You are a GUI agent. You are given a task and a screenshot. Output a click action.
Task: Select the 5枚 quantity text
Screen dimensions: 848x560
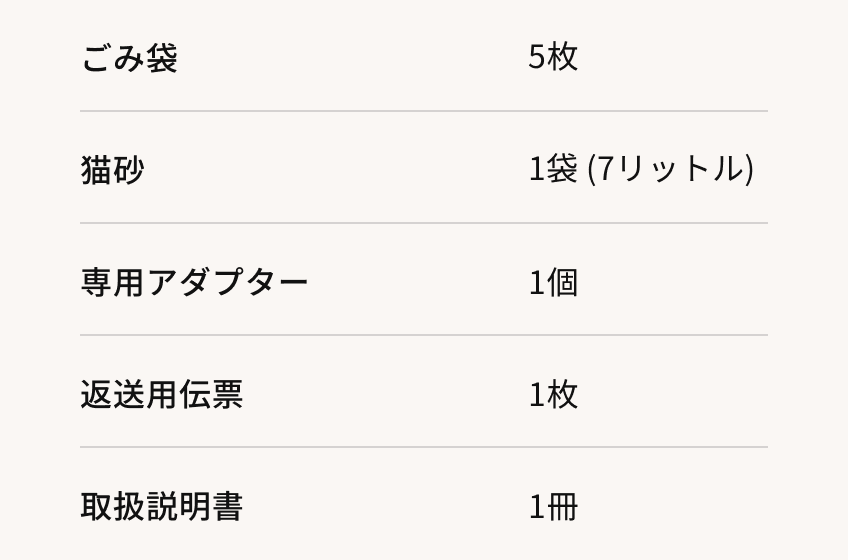click(x=553, y=57)
